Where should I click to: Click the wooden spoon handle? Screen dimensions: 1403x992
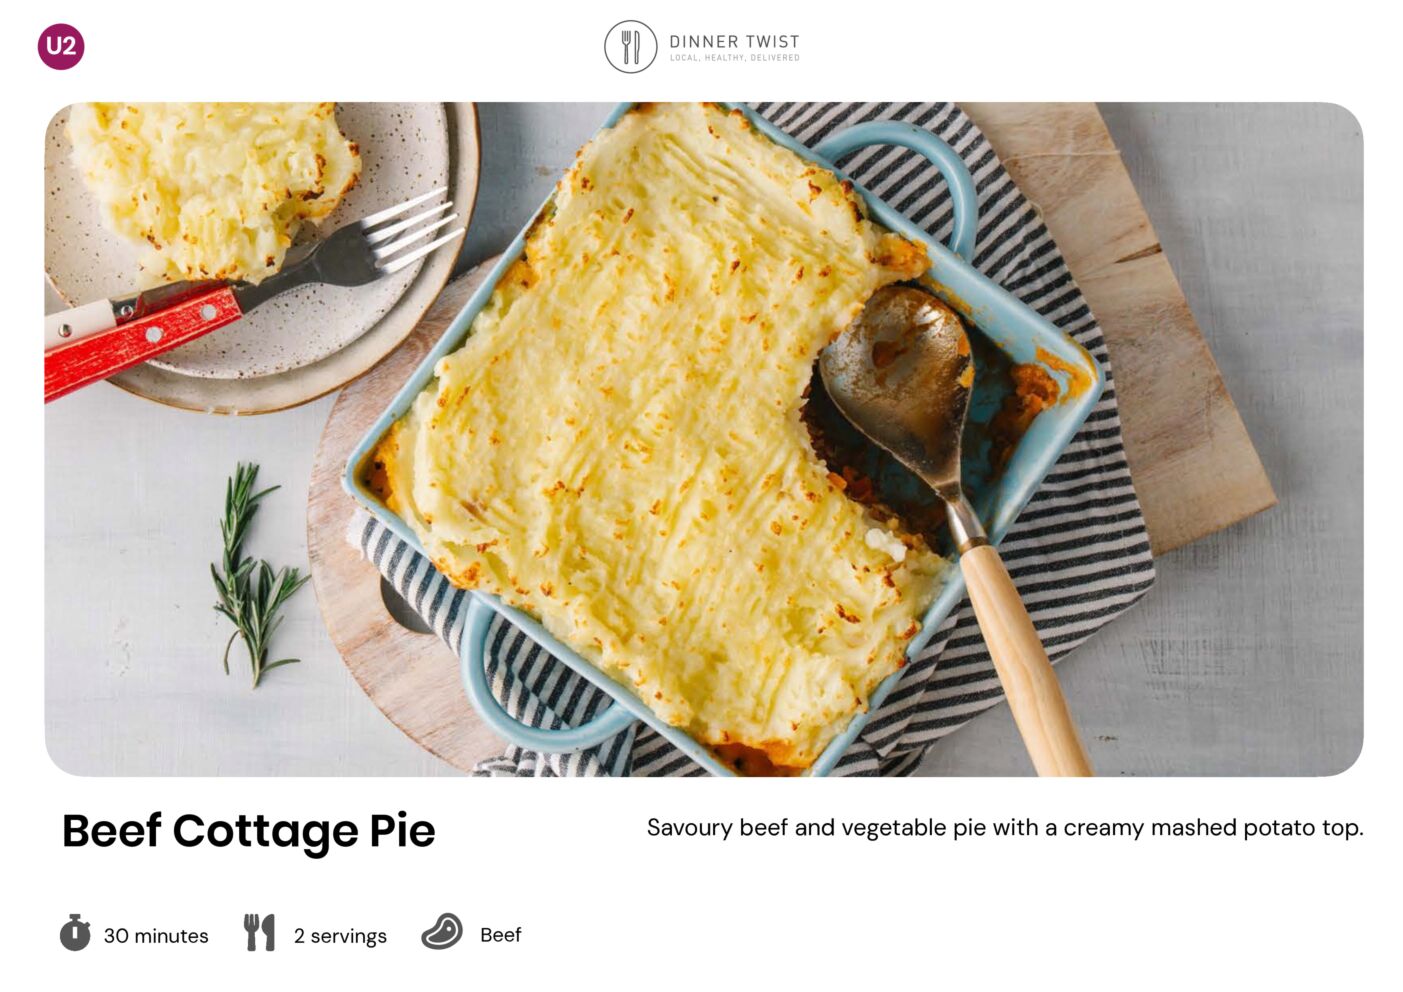1025,660
